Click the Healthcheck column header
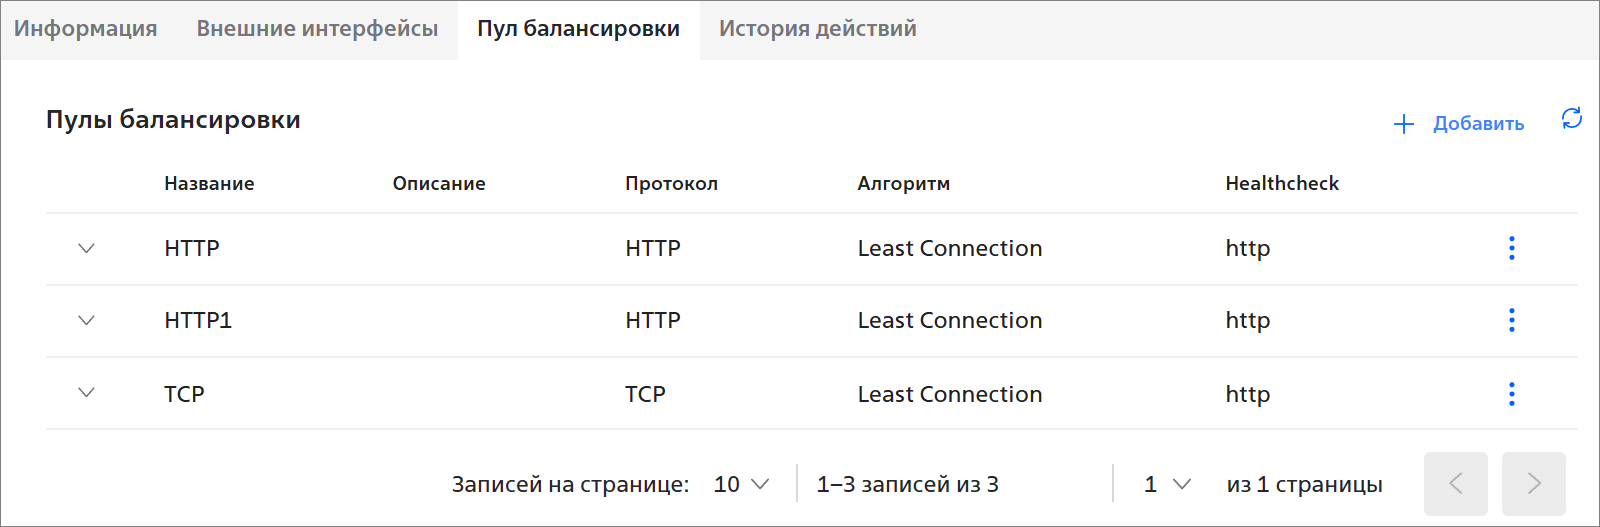This screenshot has height=527, width=1600. [1282, 183]
